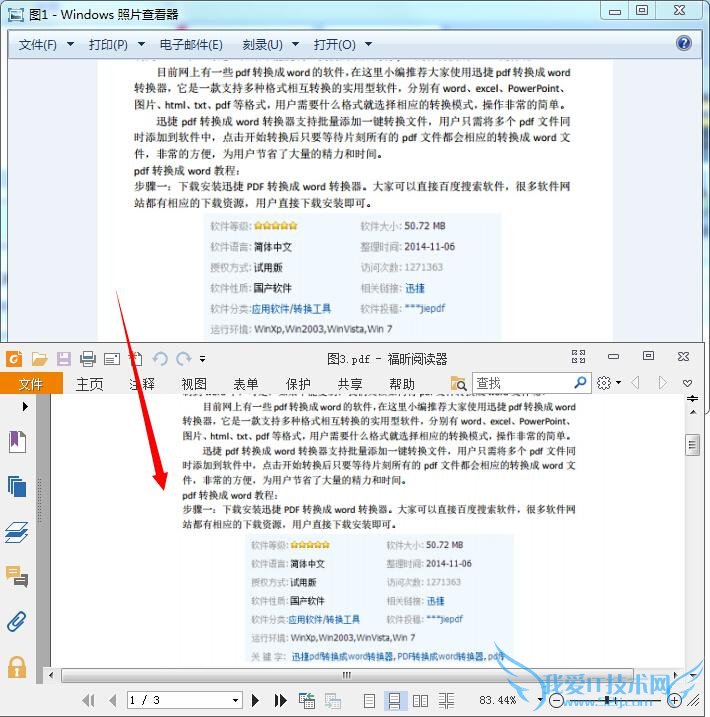Click the next view icon in status bar

[x=332, y=700]
